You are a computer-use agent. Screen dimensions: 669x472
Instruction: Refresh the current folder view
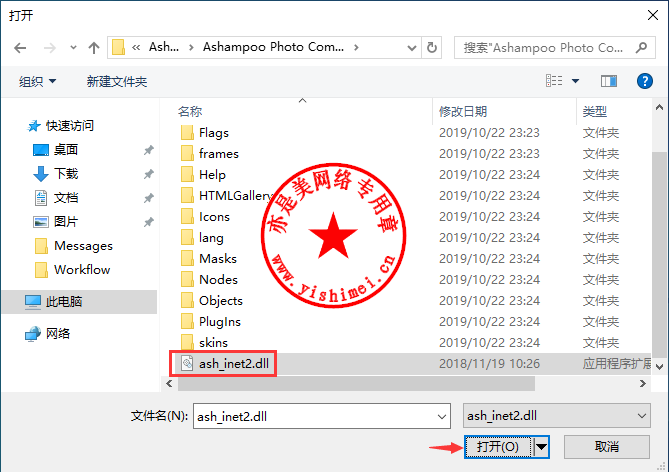[x=432, y=47]
